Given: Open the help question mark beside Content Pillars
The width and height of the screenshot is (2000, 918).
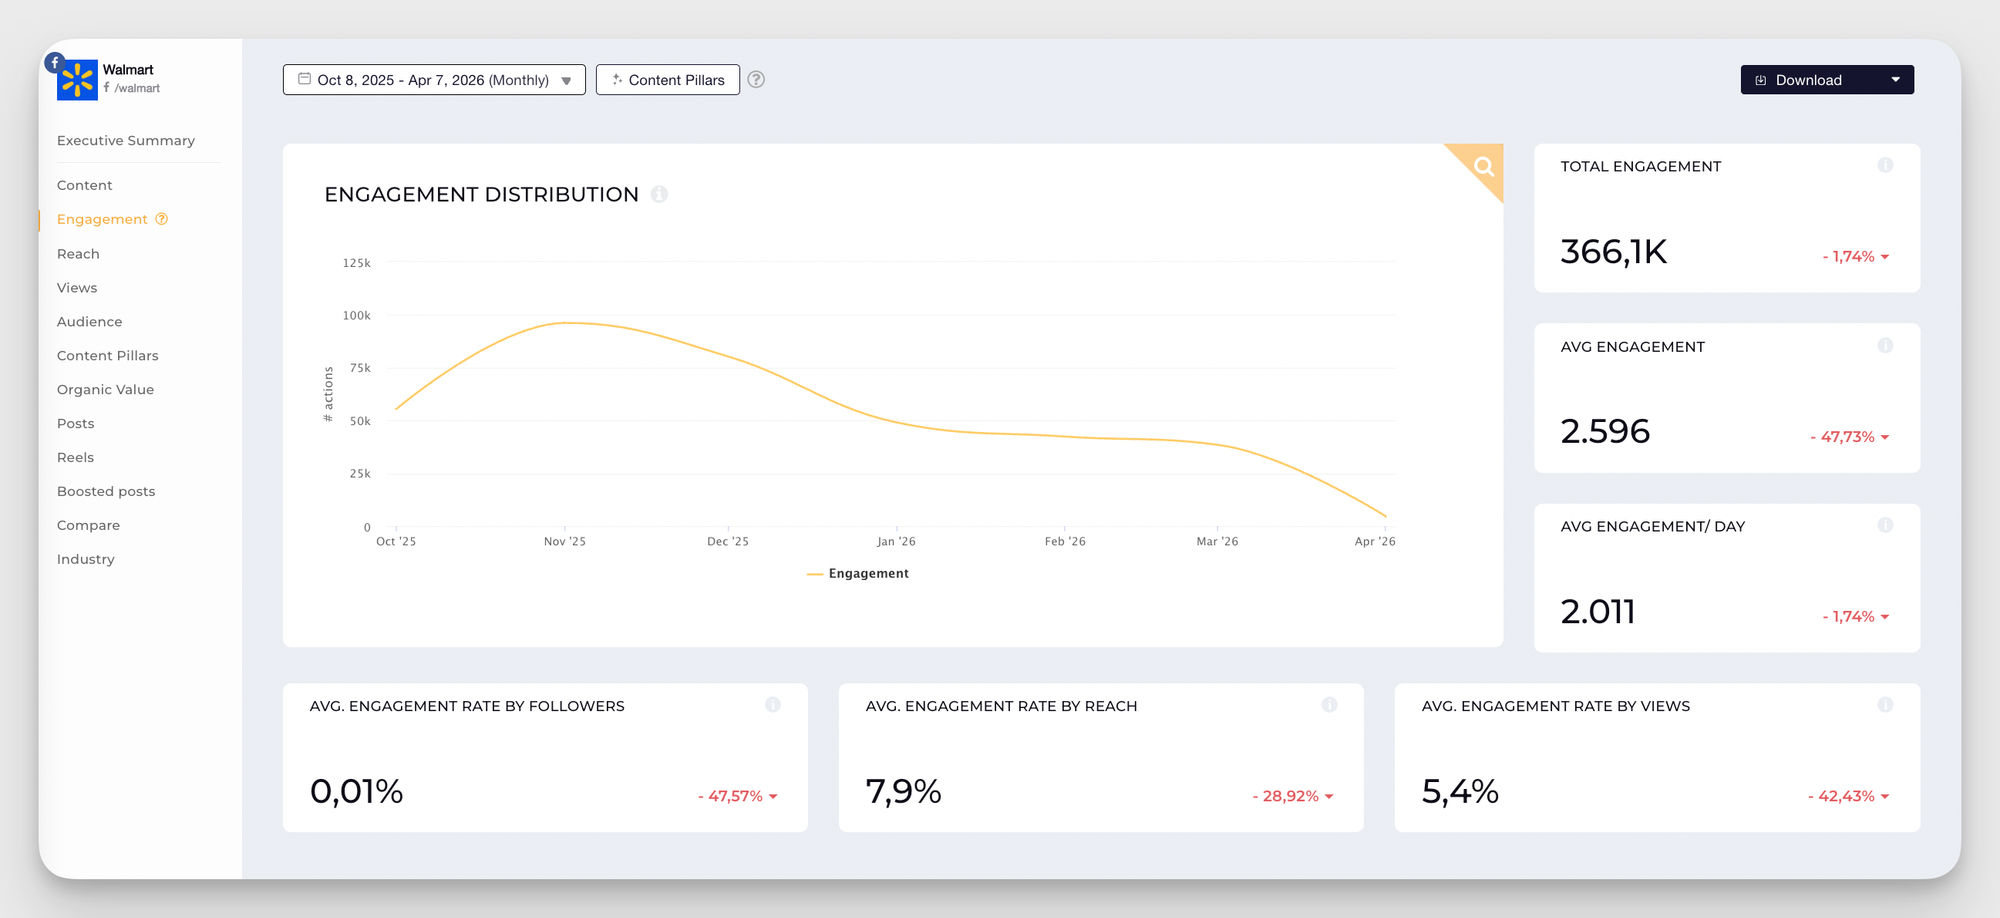Looking at the screenshot, I should click(756, 79).
